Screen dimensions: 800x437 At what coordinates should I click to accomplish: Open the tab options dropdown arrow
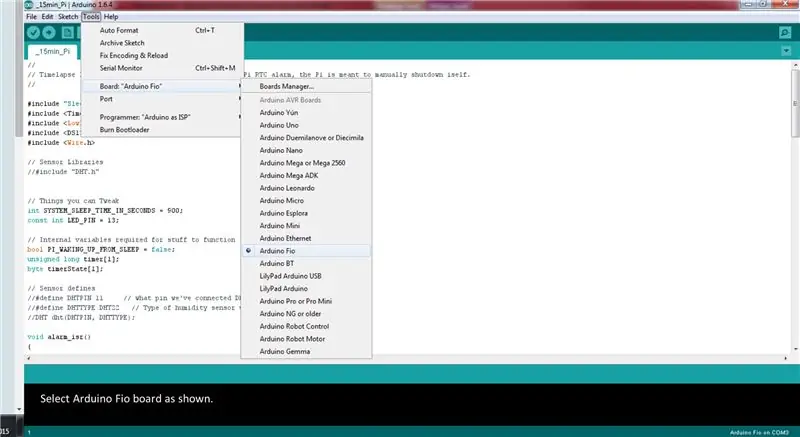[x=786, y=50]
